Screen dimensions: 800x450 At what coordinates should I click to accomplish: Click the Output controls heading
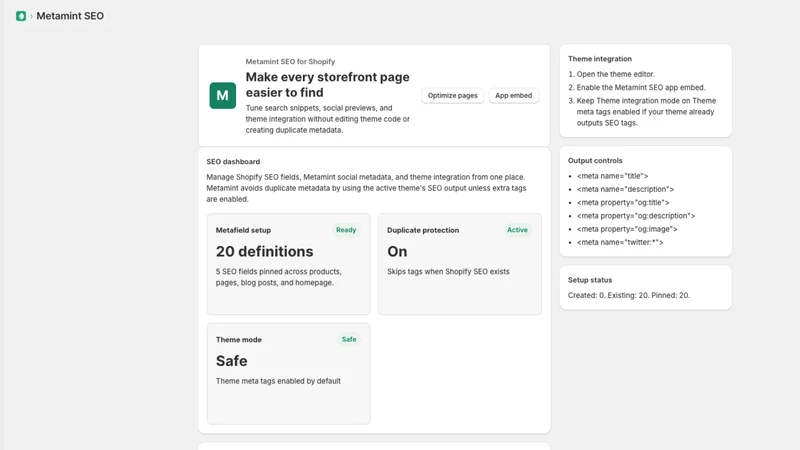tap(595, 160)
